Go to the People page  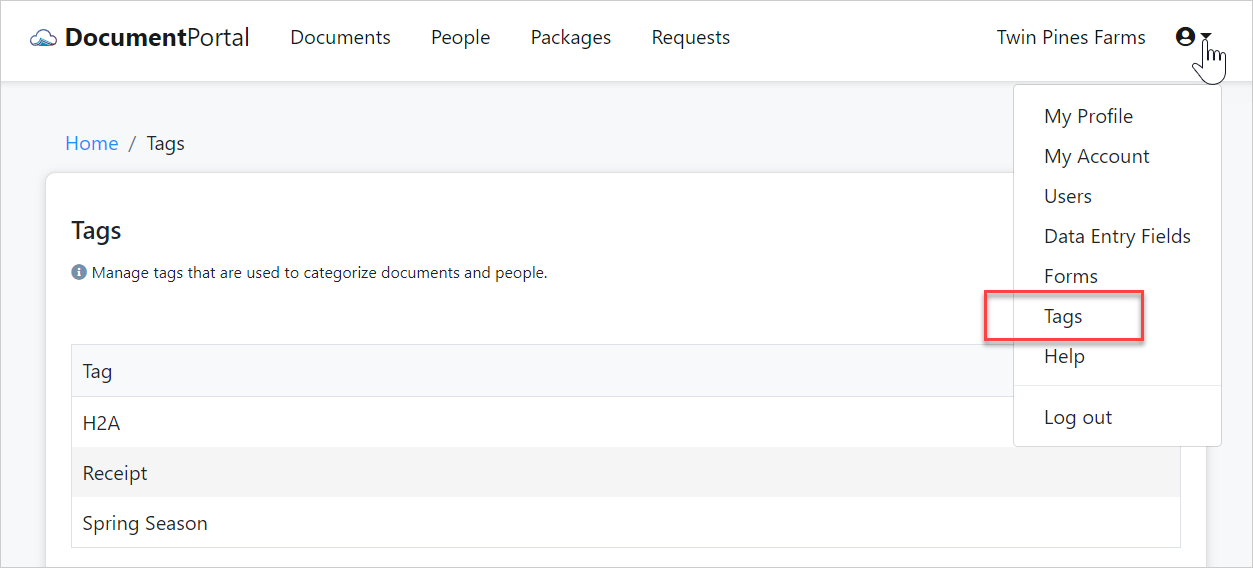460,38
